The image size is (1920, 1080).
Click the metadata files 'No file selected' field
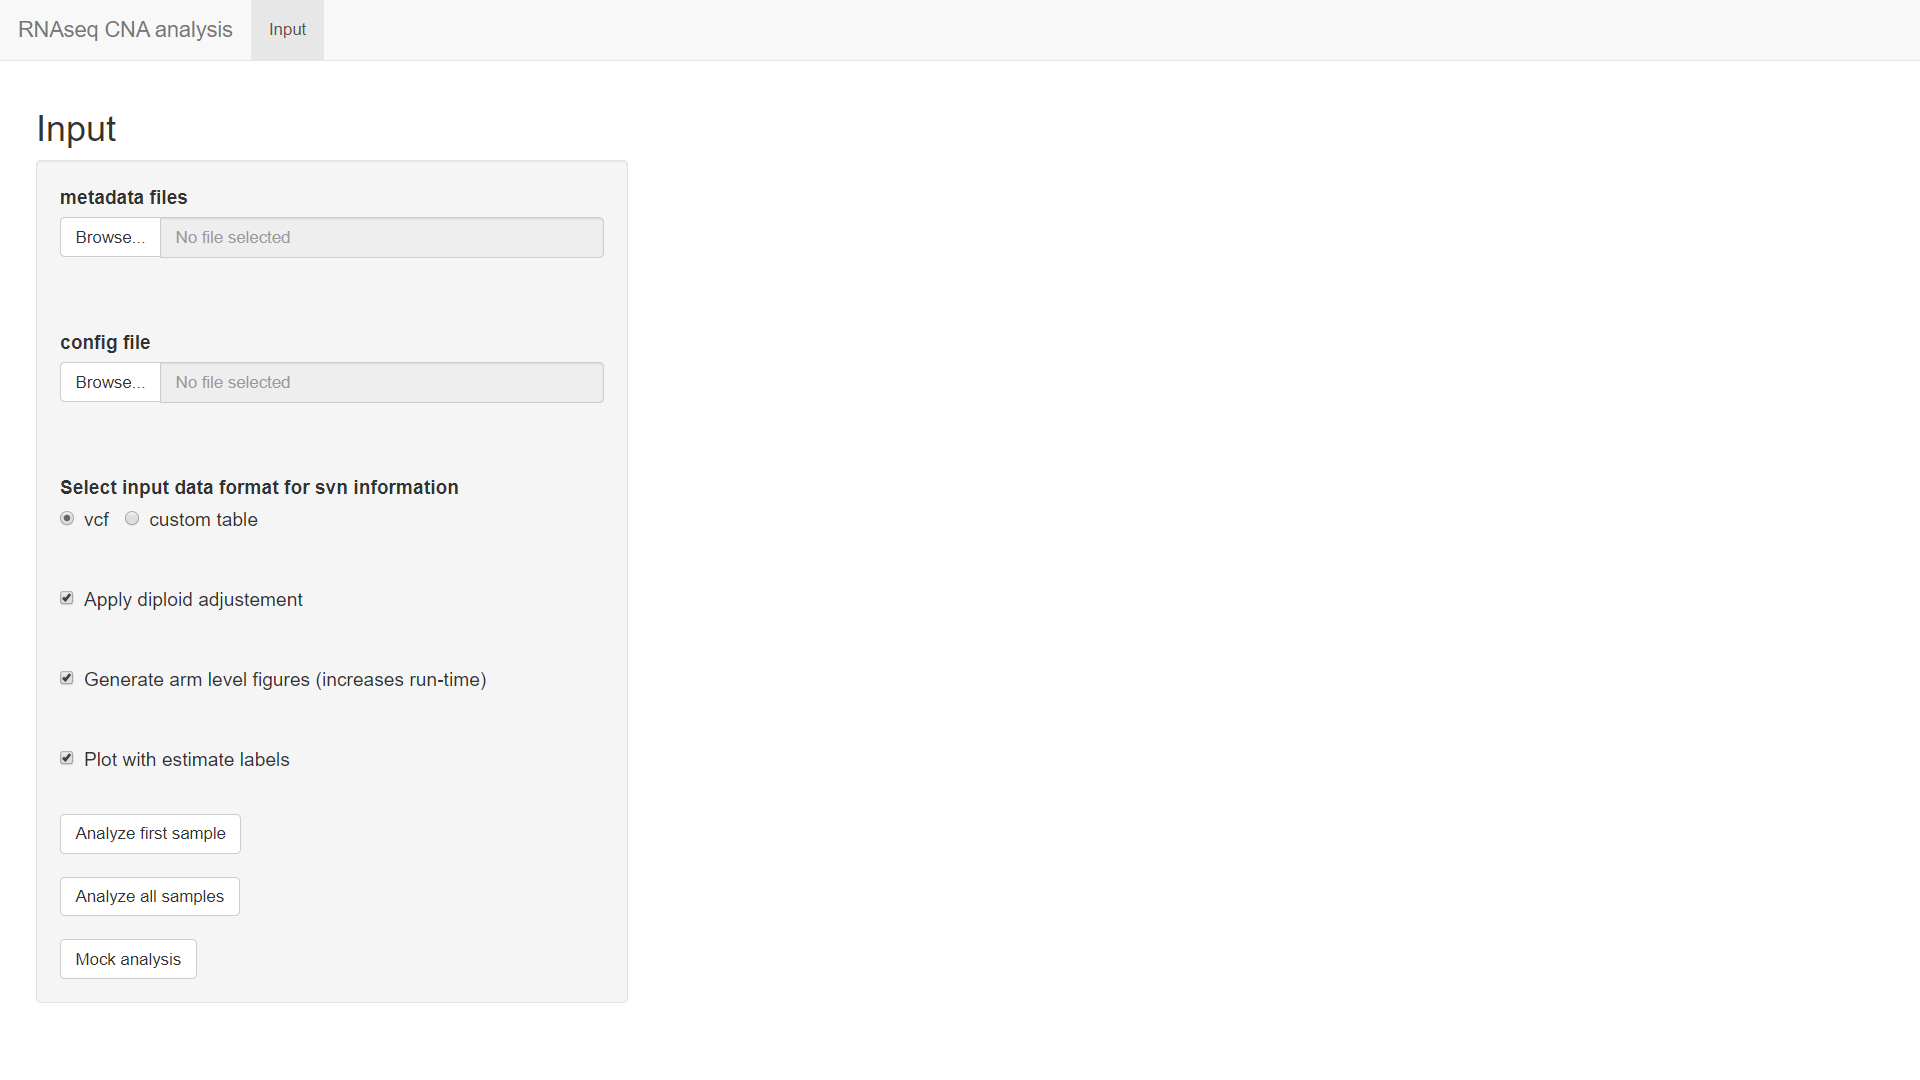[x=381, y=238]
